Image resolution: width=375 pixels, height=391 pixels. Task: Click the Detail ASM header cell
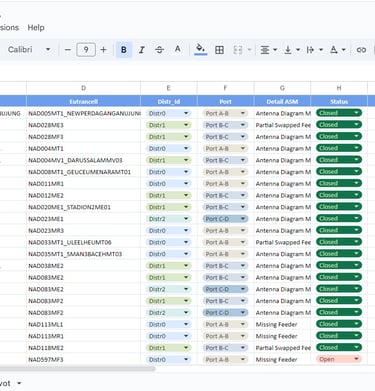pyautogui.click(x=282, y=101)
